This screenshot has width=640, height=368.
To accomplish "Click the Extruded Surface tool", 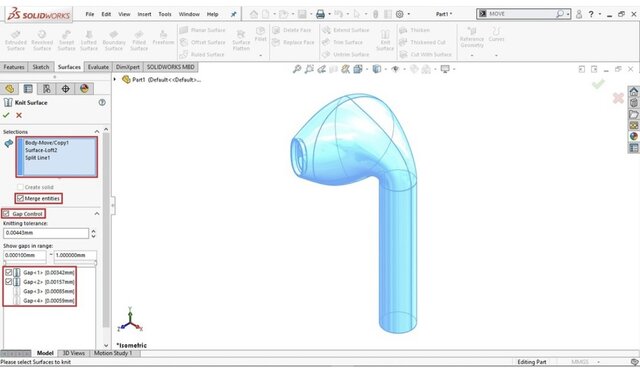I will tap(16, 40).
